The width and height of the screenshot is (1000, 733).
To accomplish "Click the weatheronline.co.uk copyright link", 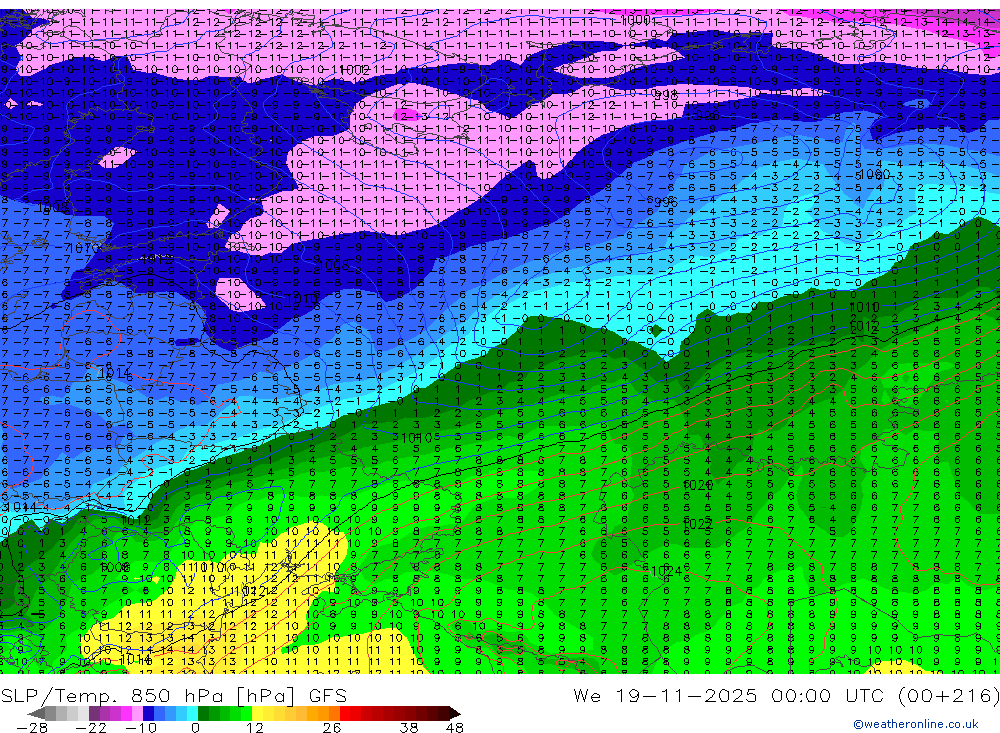I will coord(915,724).
